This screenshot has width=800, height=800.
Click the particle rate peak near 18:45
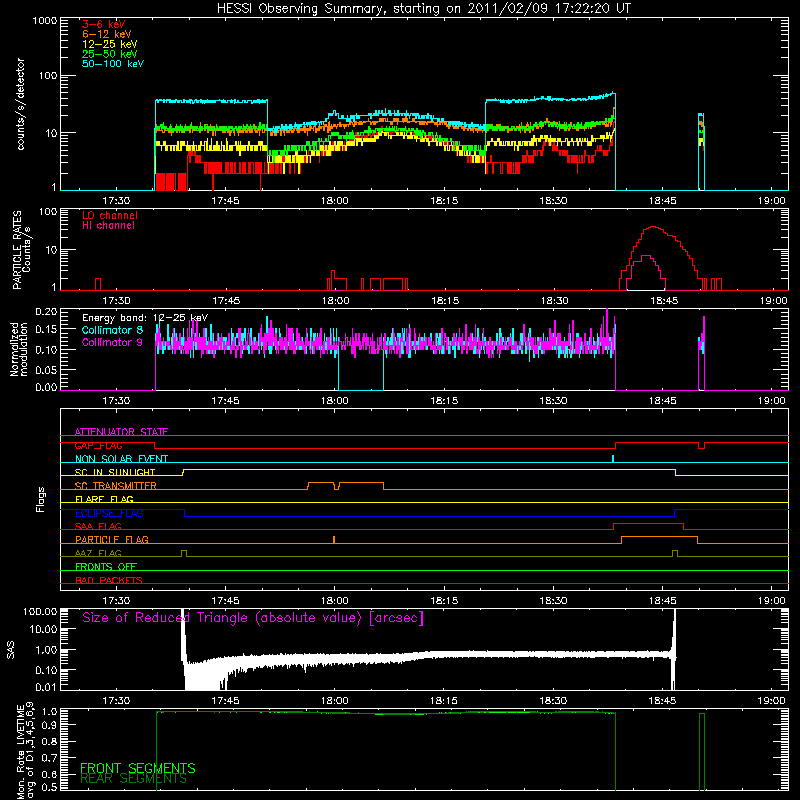(x=653, y=227)
